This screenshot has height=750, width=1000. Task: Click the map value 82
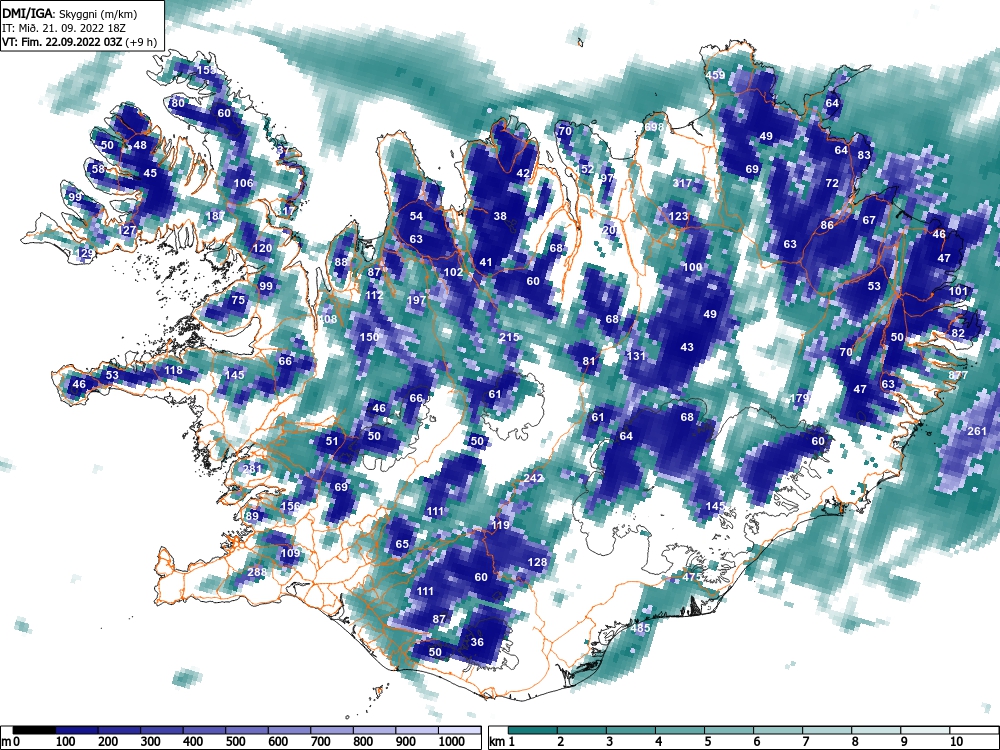tap(958, 333)
